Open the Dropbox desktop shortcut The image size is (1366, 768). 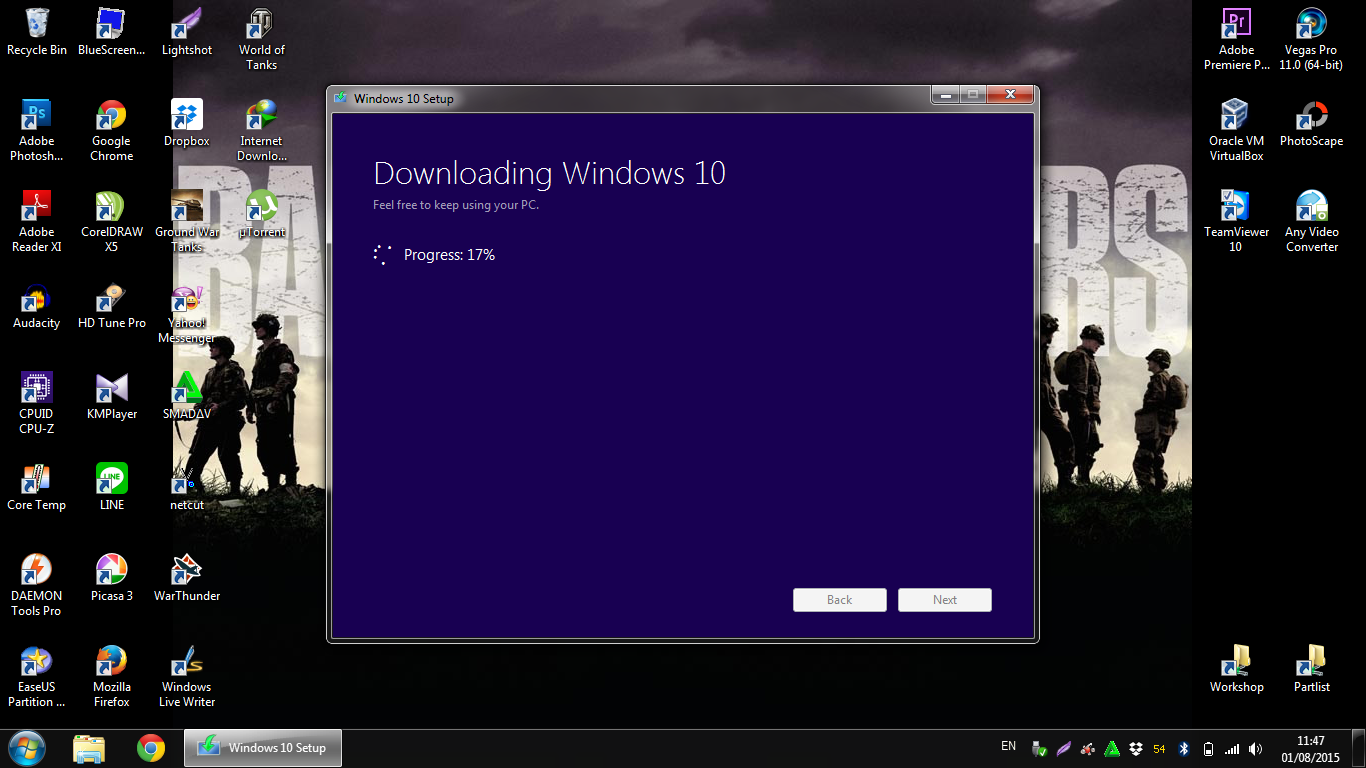187,123
